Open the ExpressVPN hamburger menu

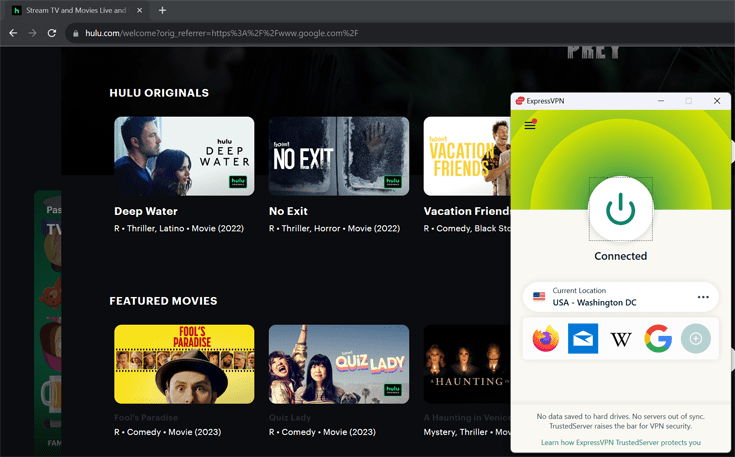click(530, 125)
